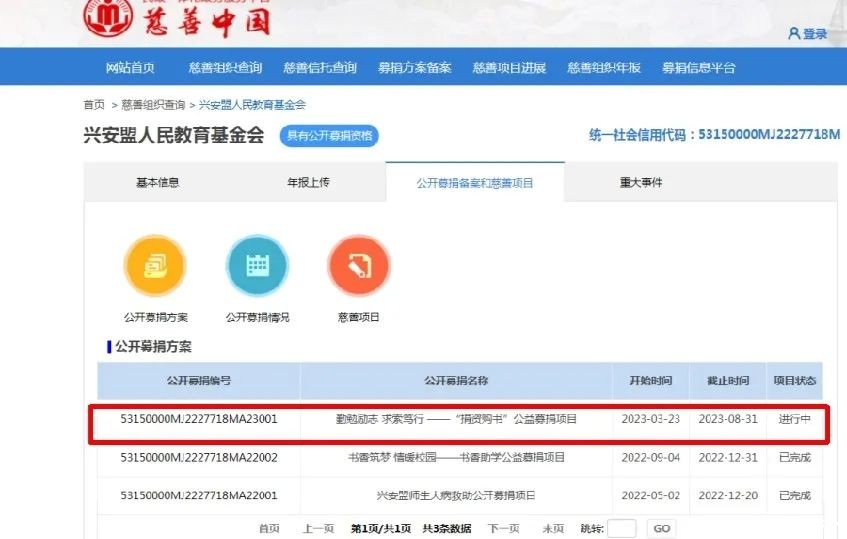The width and height of the screenshot is (847, 539).
Task: Click end date 2022-12-31
Action: click(x=728, y=457)
